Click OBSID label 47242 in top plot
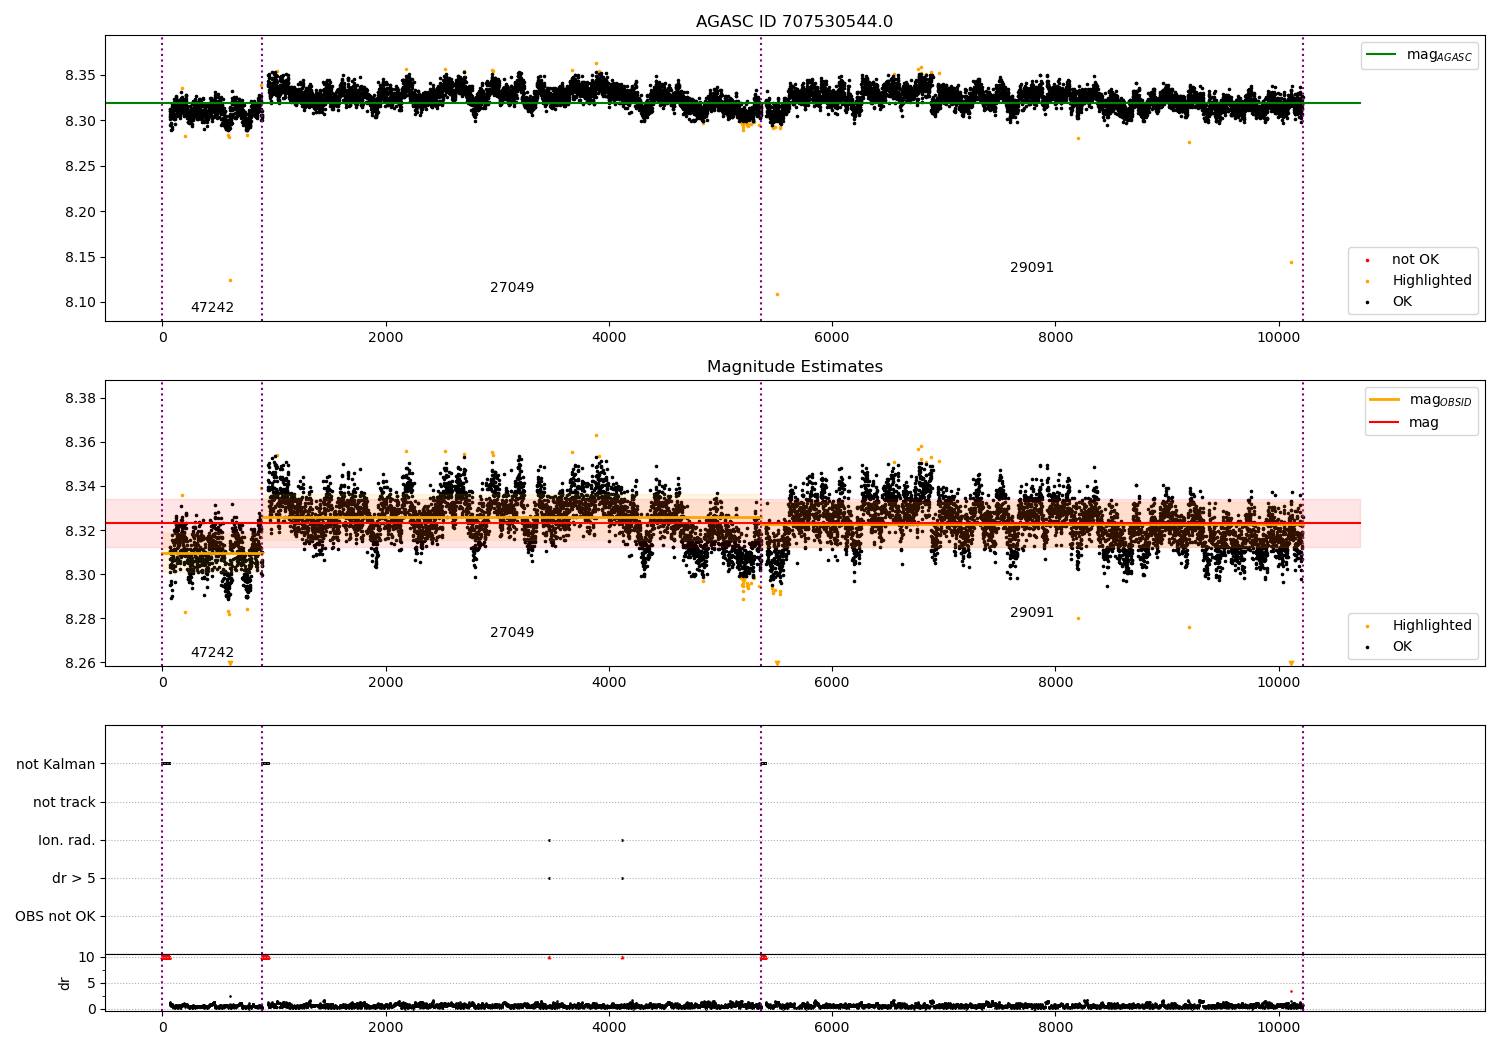 (212, 308)
